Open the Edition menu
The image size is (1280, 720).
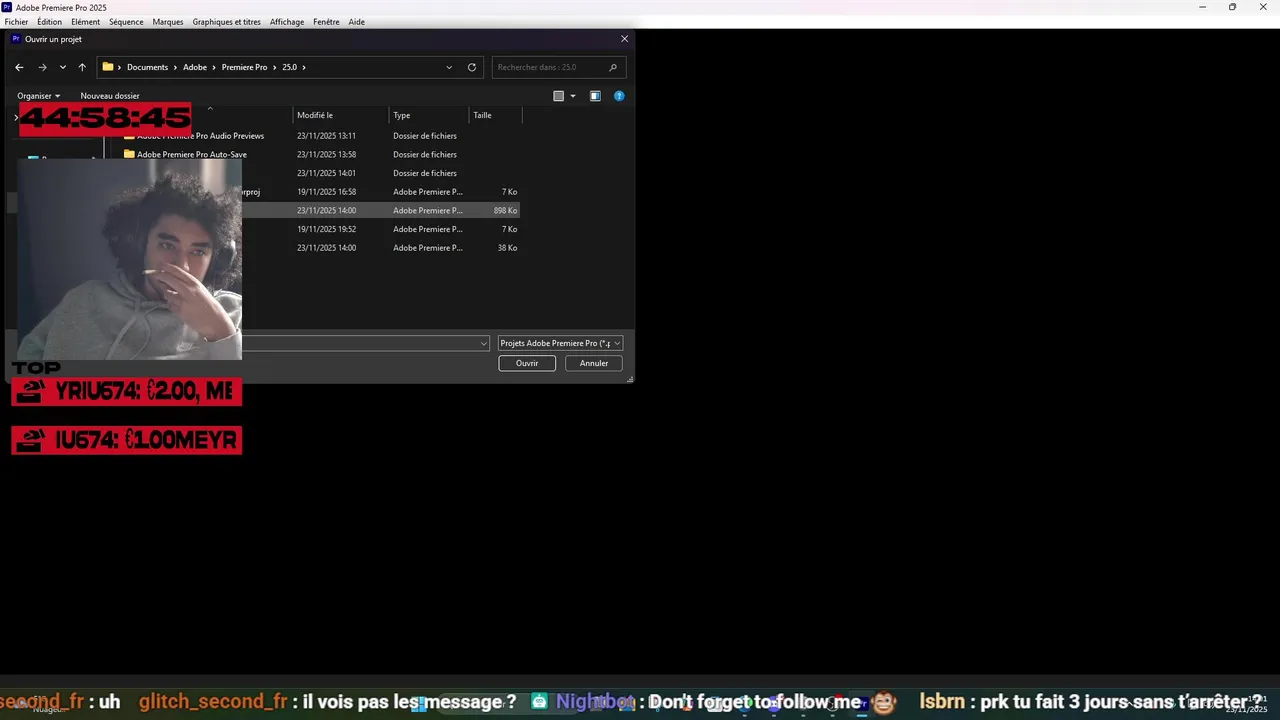point(49,22)
